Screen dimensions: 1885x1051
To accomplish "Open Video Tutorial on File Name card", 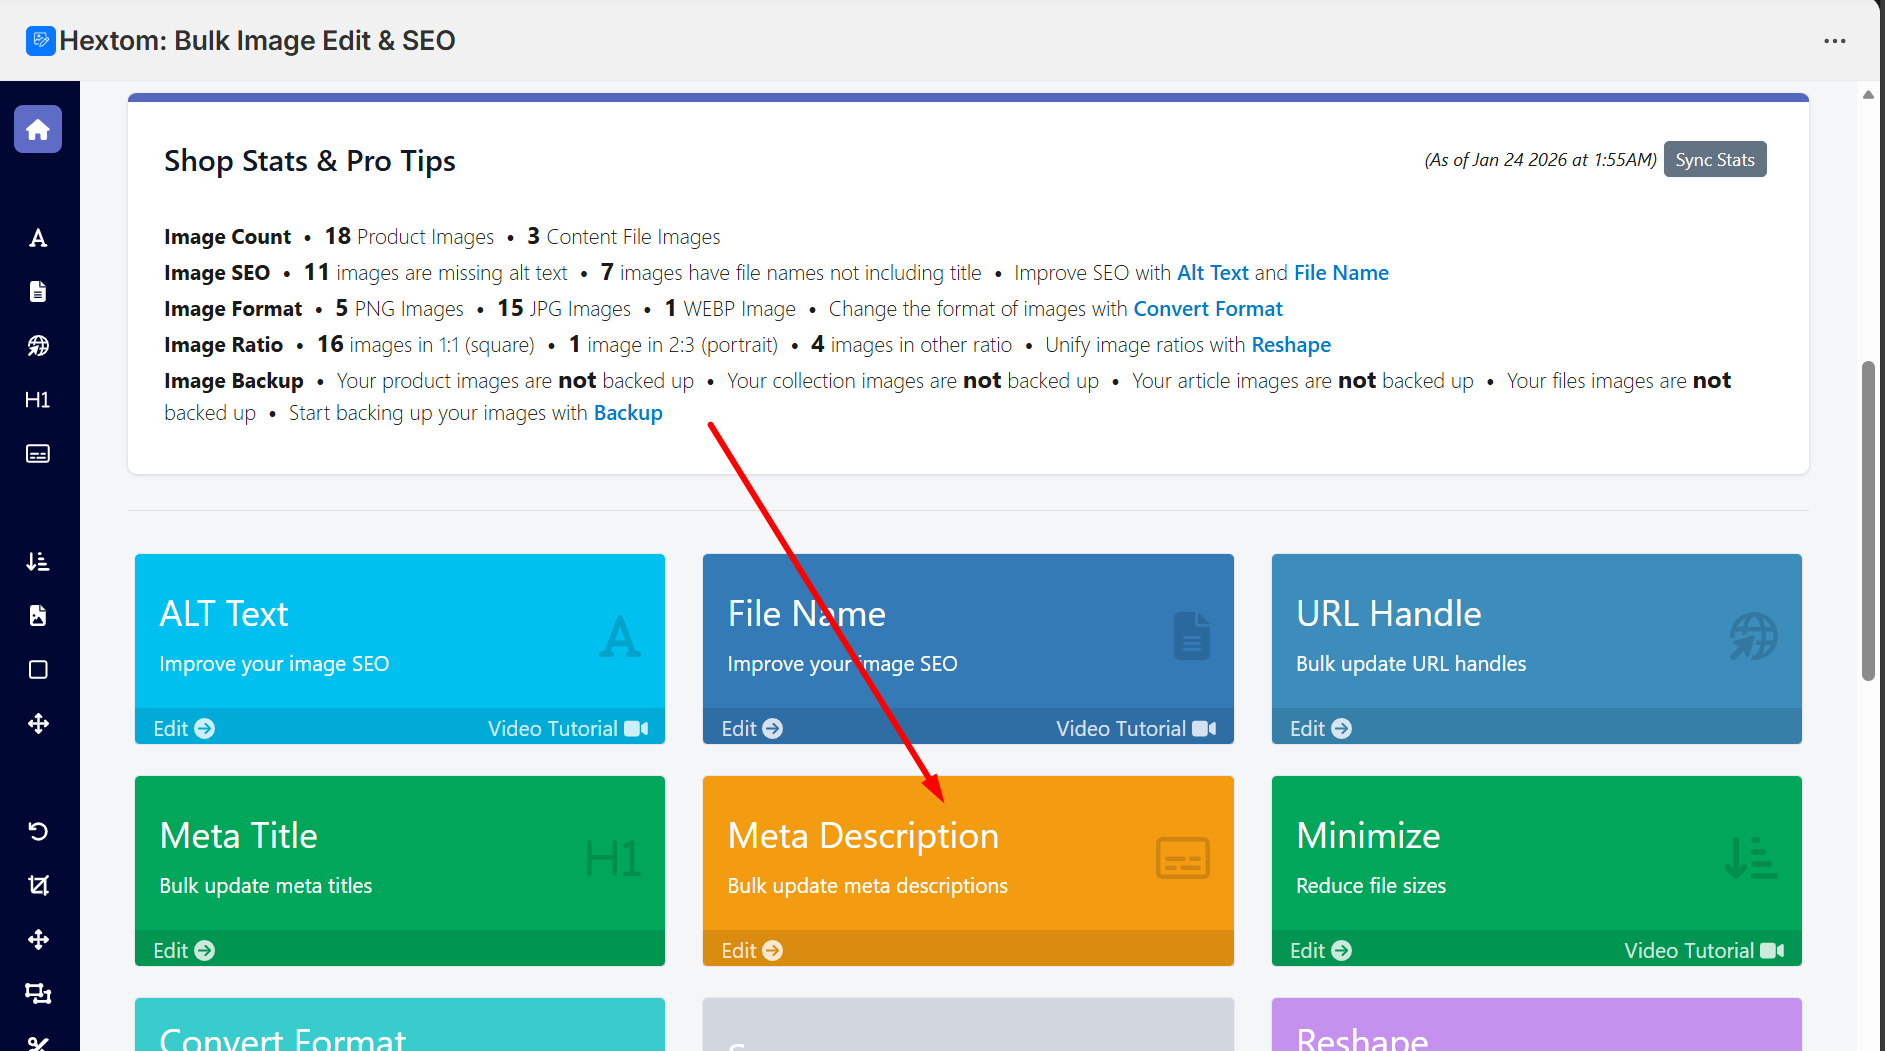I will (x=1136, y=729).
